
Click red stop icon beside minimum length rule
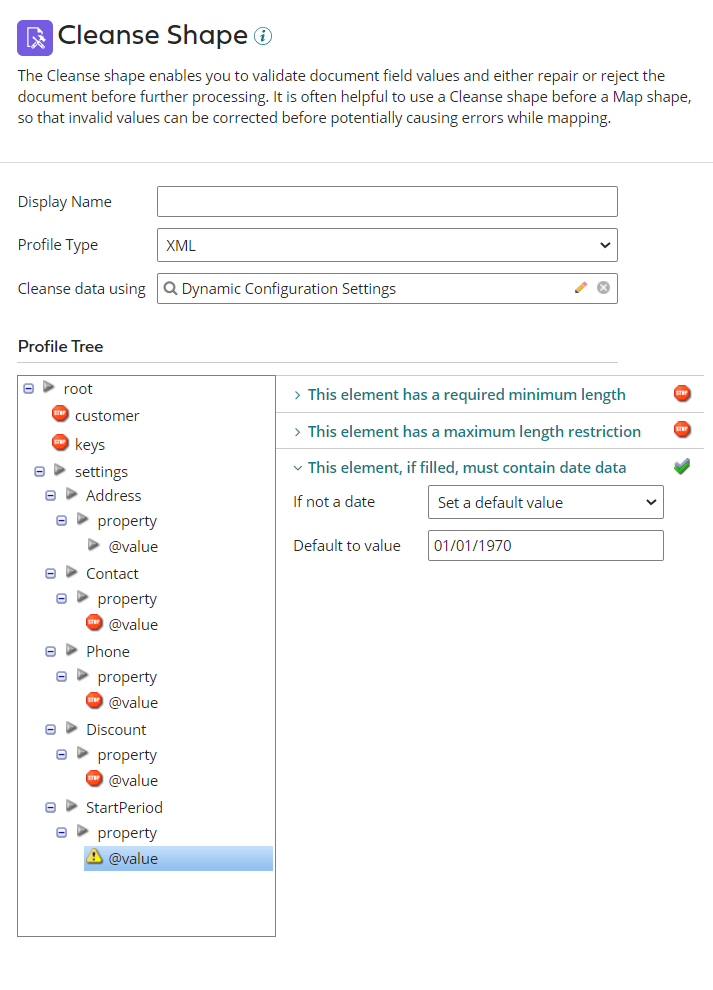tap(682, 393)
